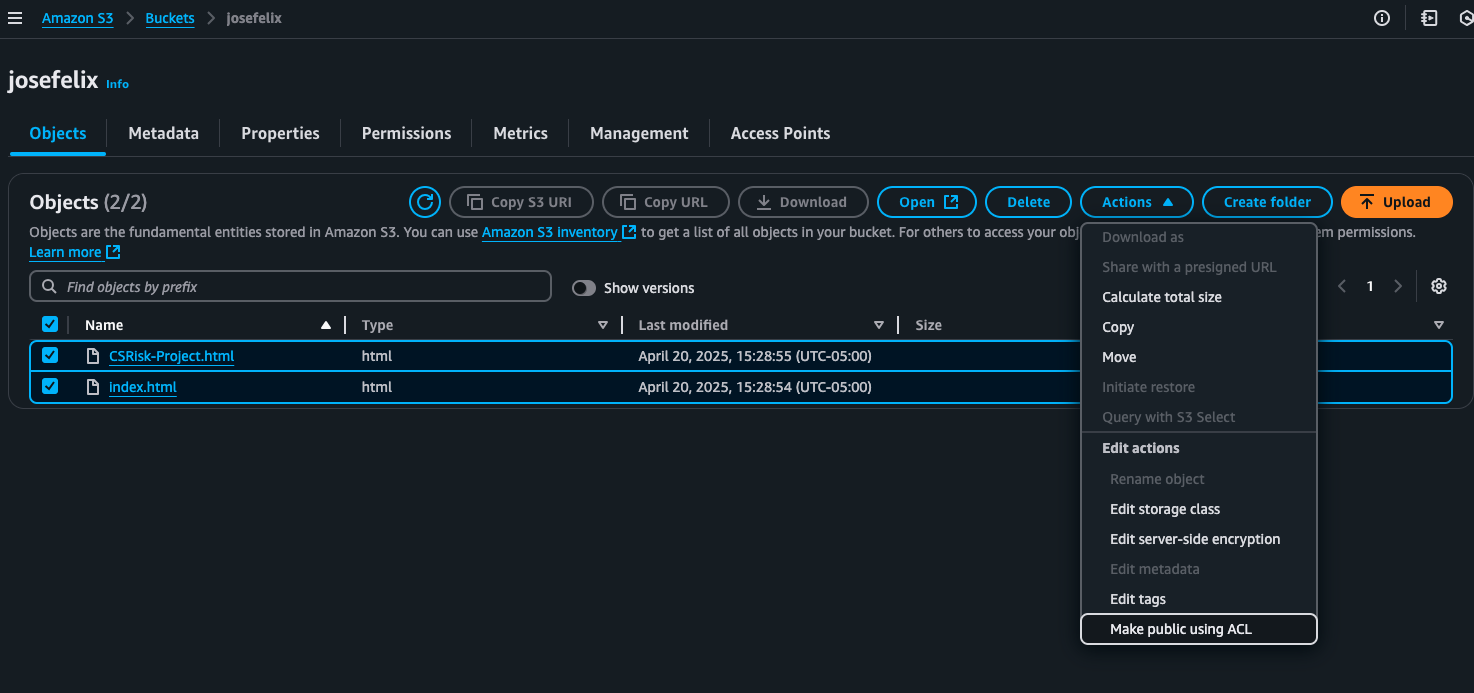Open the Amazon S3 breadcrumb link
The image size is (1474, 693).
pos(77,18)
